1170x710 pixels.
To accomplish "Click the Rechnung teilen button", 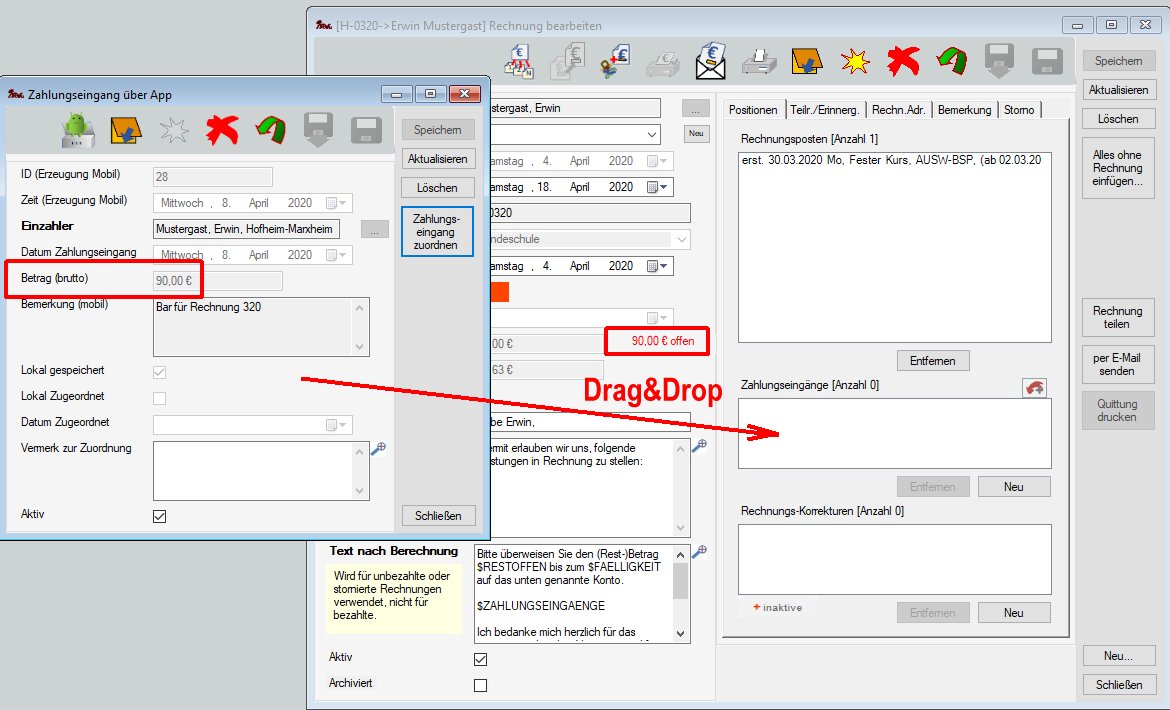I will pos(1117,318).
